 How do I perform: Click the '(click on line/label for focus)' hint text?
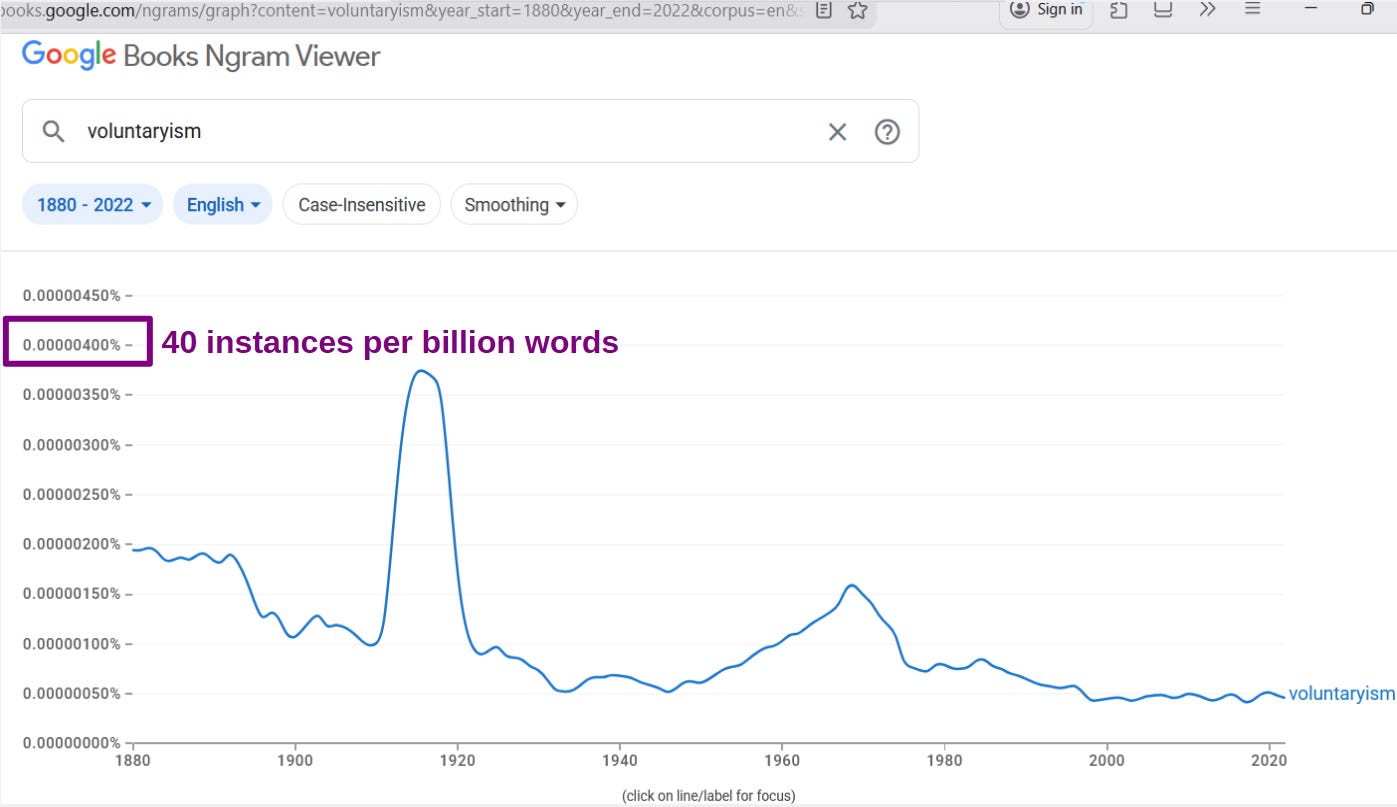[709, 796]
